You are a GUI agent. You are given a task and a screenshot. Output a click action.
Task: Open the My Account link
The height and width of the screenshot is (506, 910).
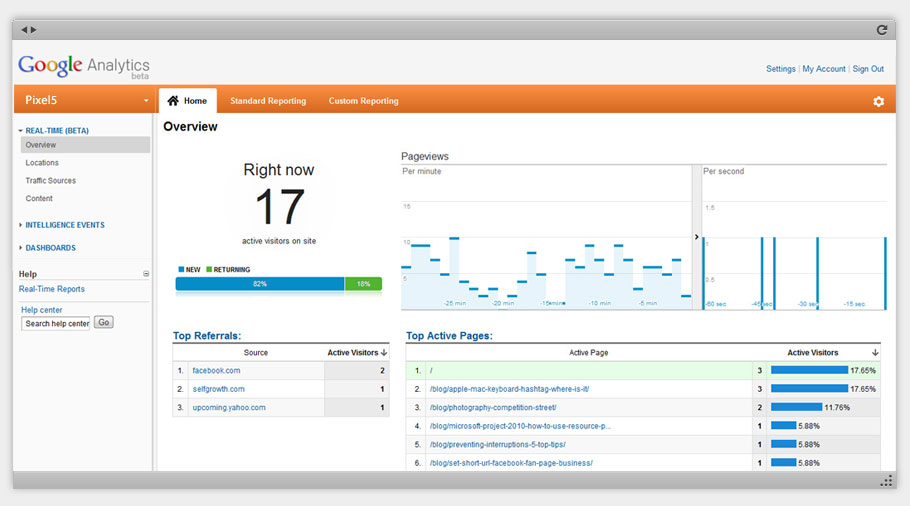tap(824, 68)
